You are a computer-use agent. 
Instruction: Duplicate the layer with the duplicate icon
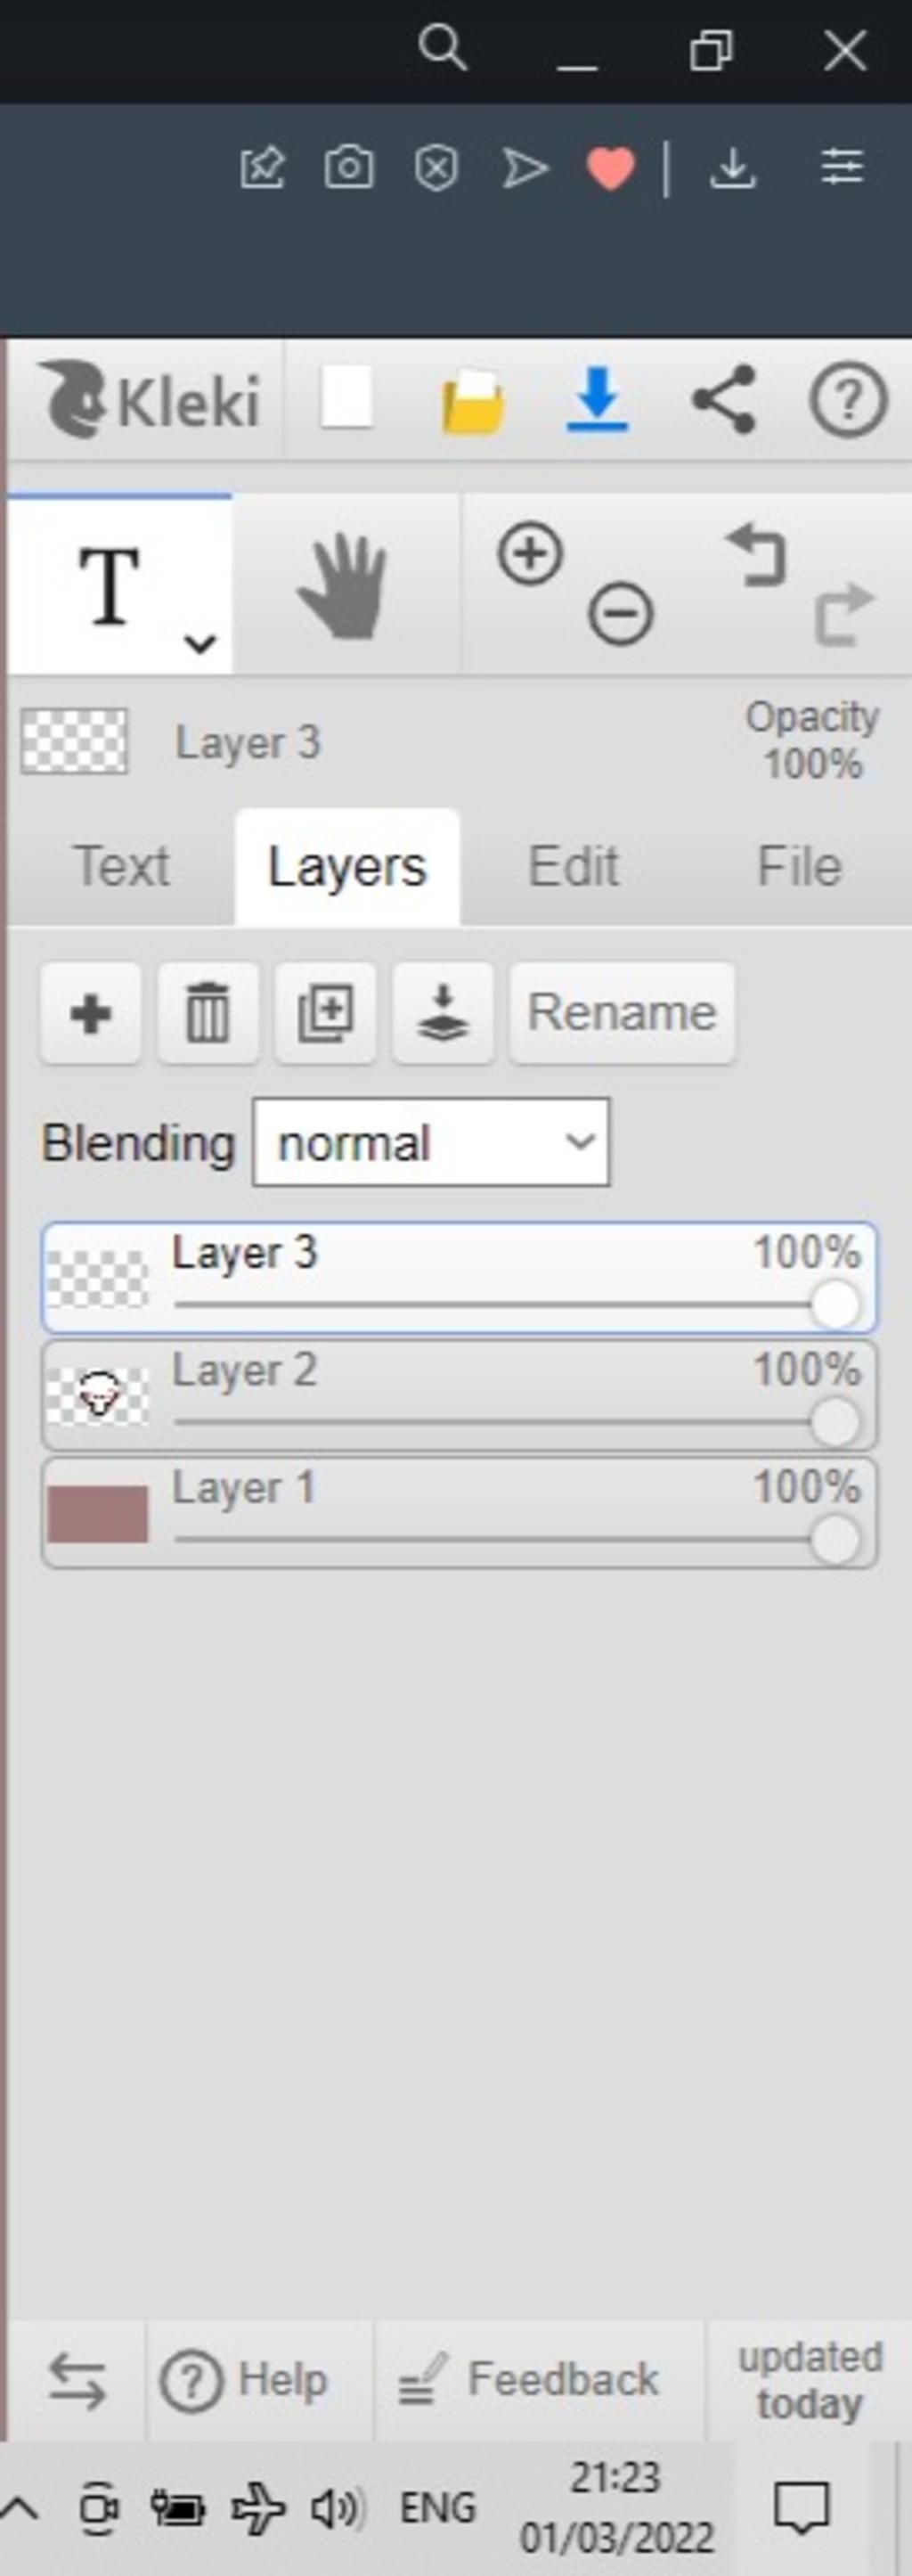click(x=326, y=1013)
